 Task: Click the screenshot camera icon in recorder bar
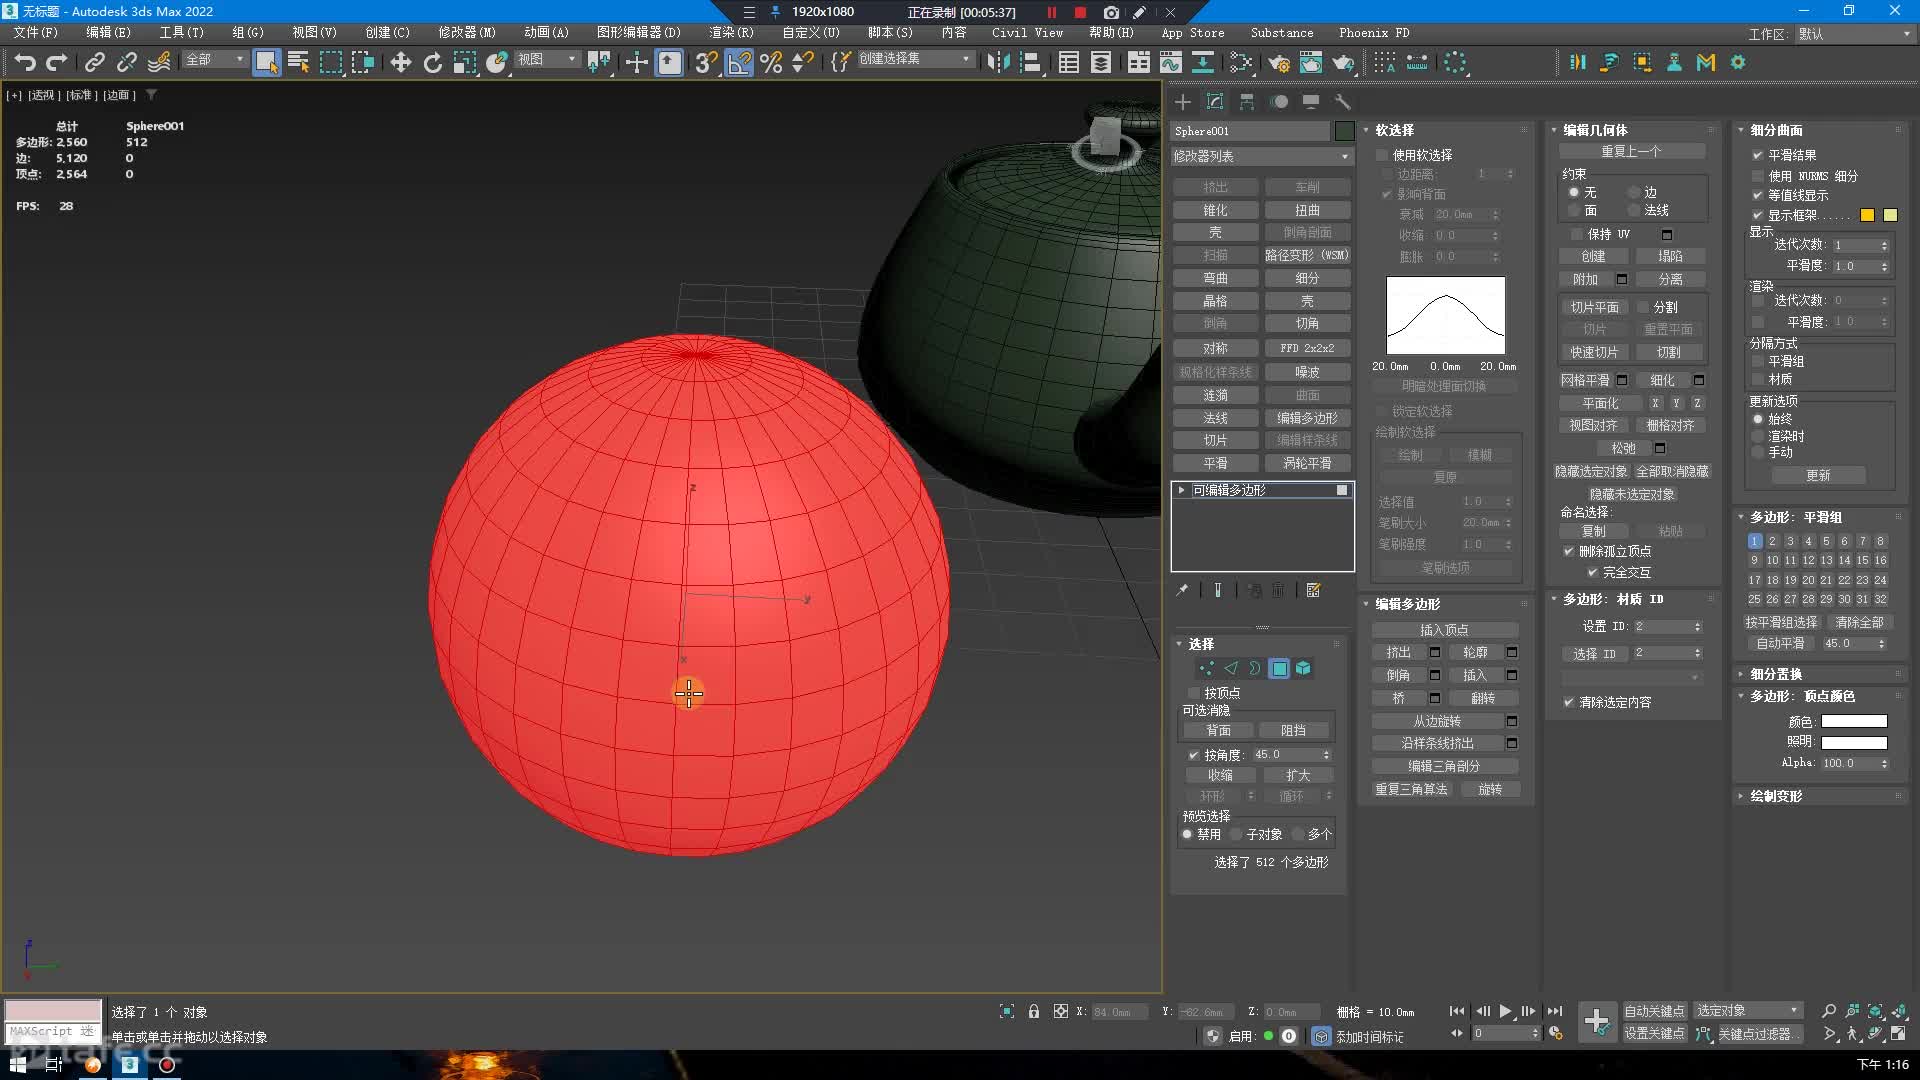[x=1111, y=12]
